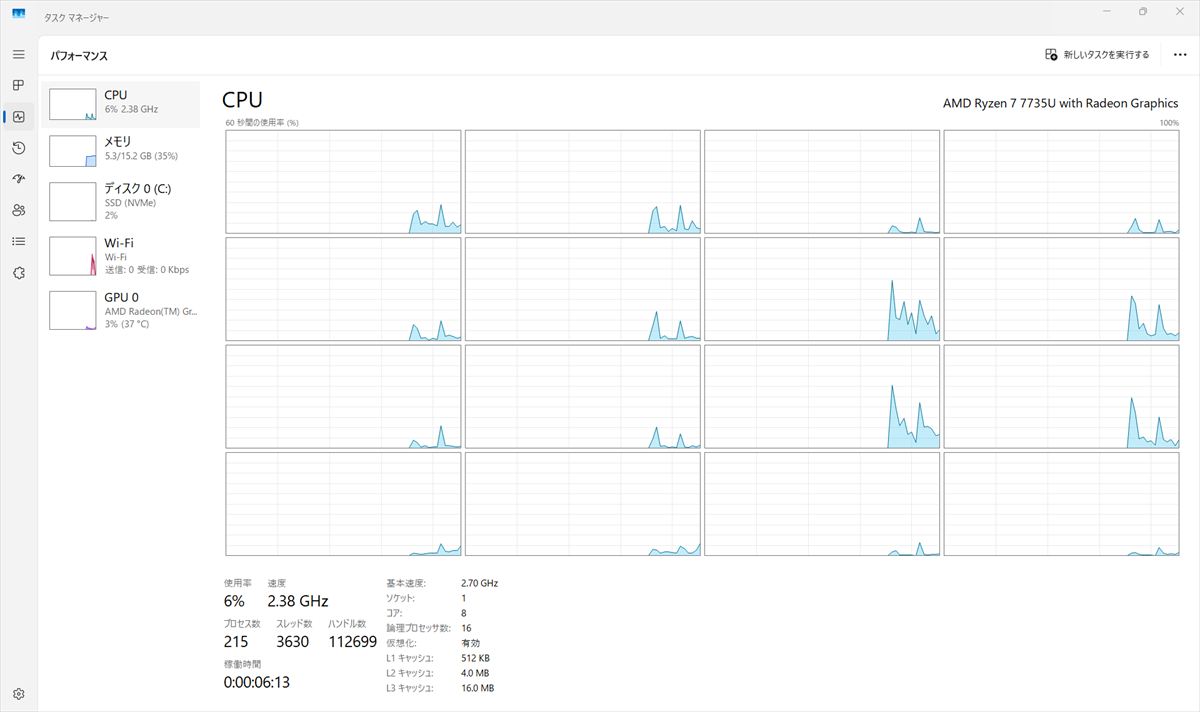This screenshot has width=1200, height=712.
Task: Open the hamburger navigation menu
Action: pos(18,54)
